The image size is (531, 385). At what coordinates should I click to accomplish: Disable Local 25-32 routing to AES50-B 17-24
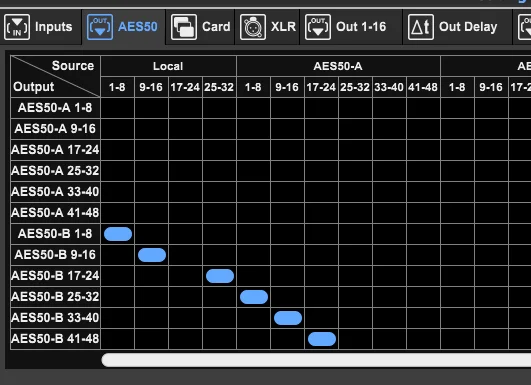coord(220,276)
